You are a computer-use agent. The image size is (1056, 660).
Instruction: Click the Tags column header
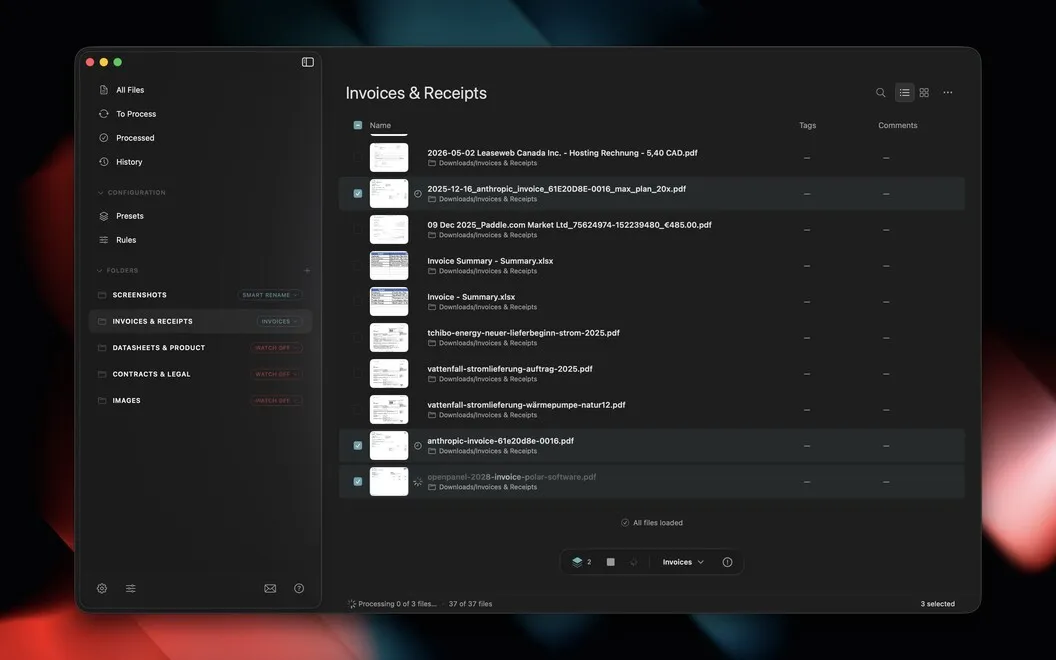point(807,125)
